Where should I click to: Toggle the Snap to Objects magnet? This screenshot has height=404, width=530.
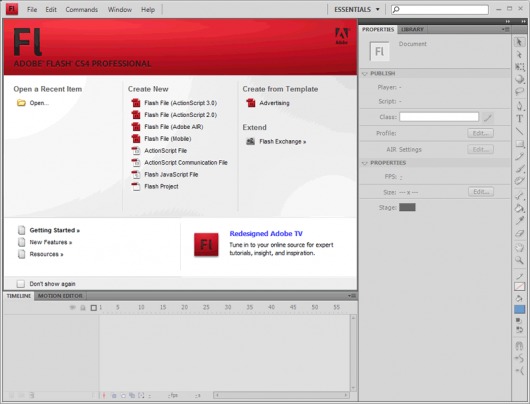pyautogui.click(x=520, y=346)
